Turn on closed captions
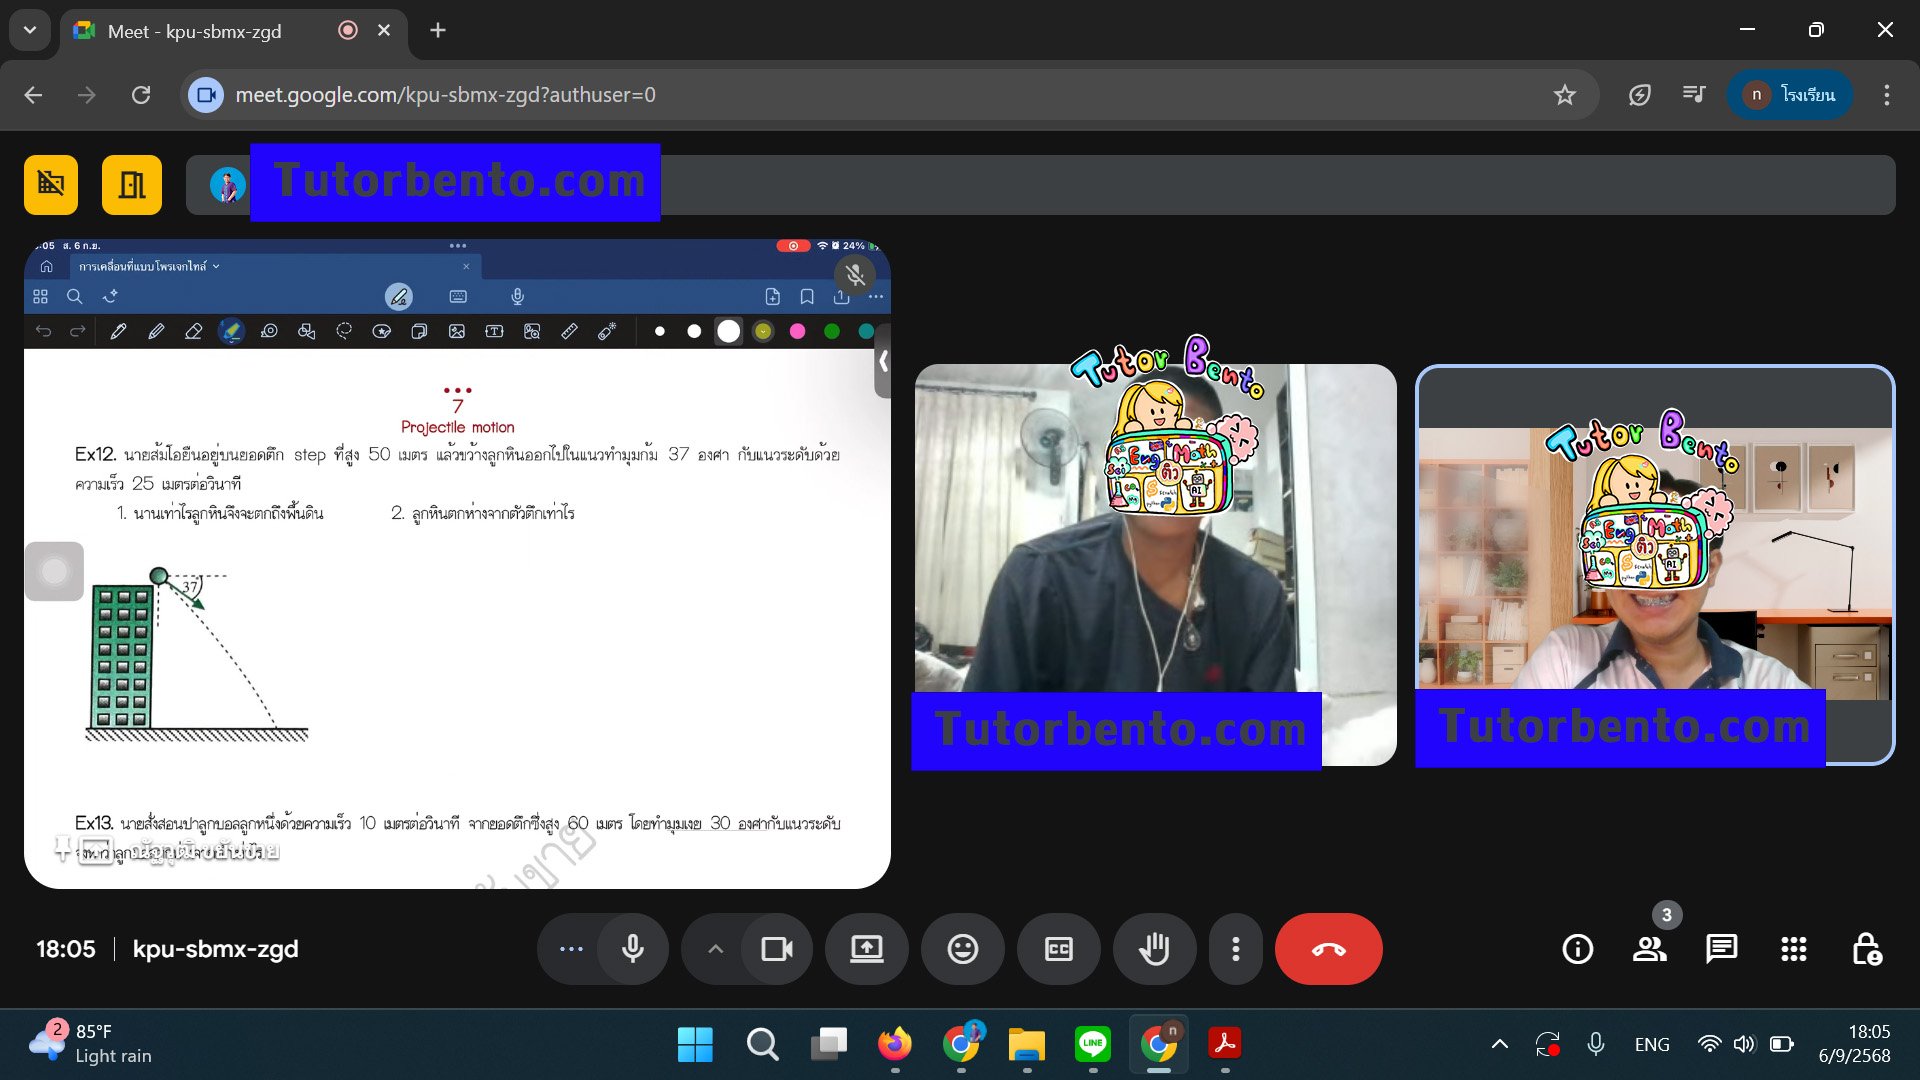 [x=1058, y=949]
